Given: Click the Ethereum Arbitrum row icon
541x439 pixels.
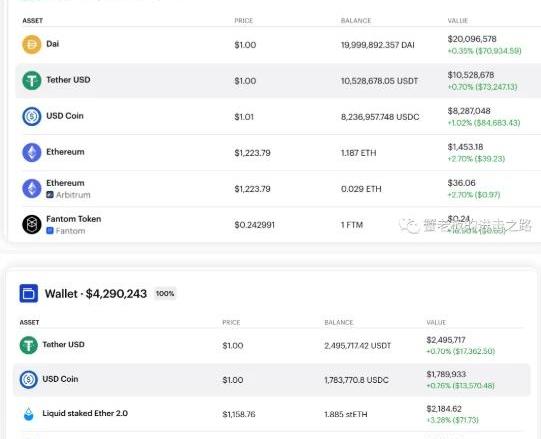Looking at the screenshot, I should [x=32, y=188].
